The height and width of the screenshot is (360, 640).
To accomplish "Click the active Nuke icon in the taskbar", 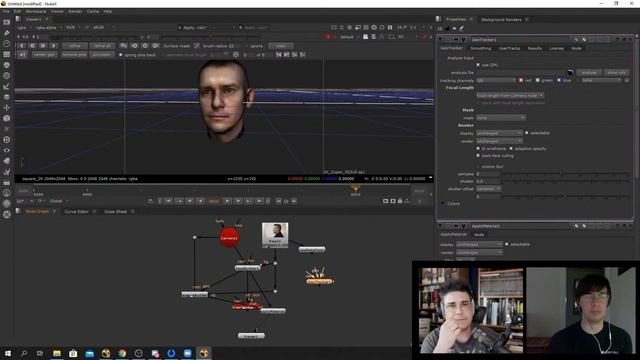I will pos(204,353).
